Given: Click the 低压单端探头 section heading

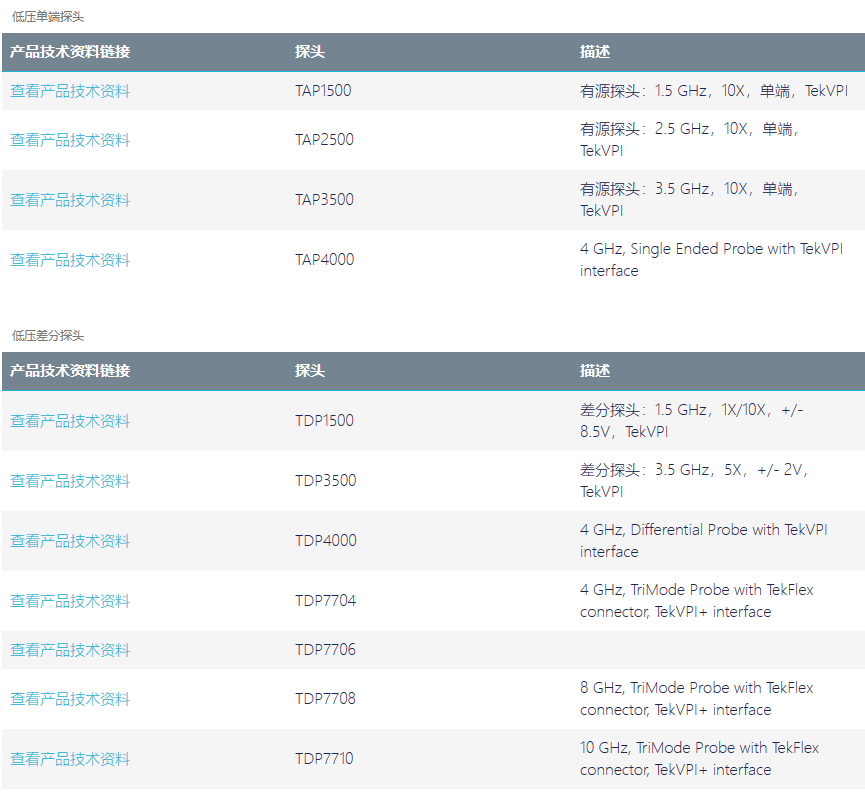Looking at the screenshot, I should [48, 17].
